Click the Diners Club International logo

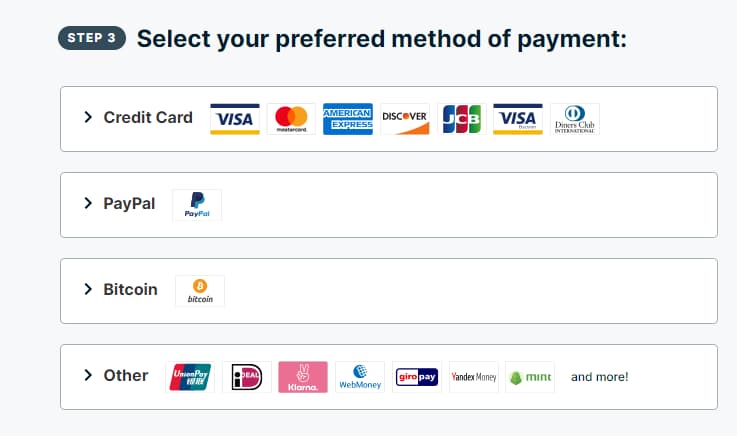coord(575,119)
